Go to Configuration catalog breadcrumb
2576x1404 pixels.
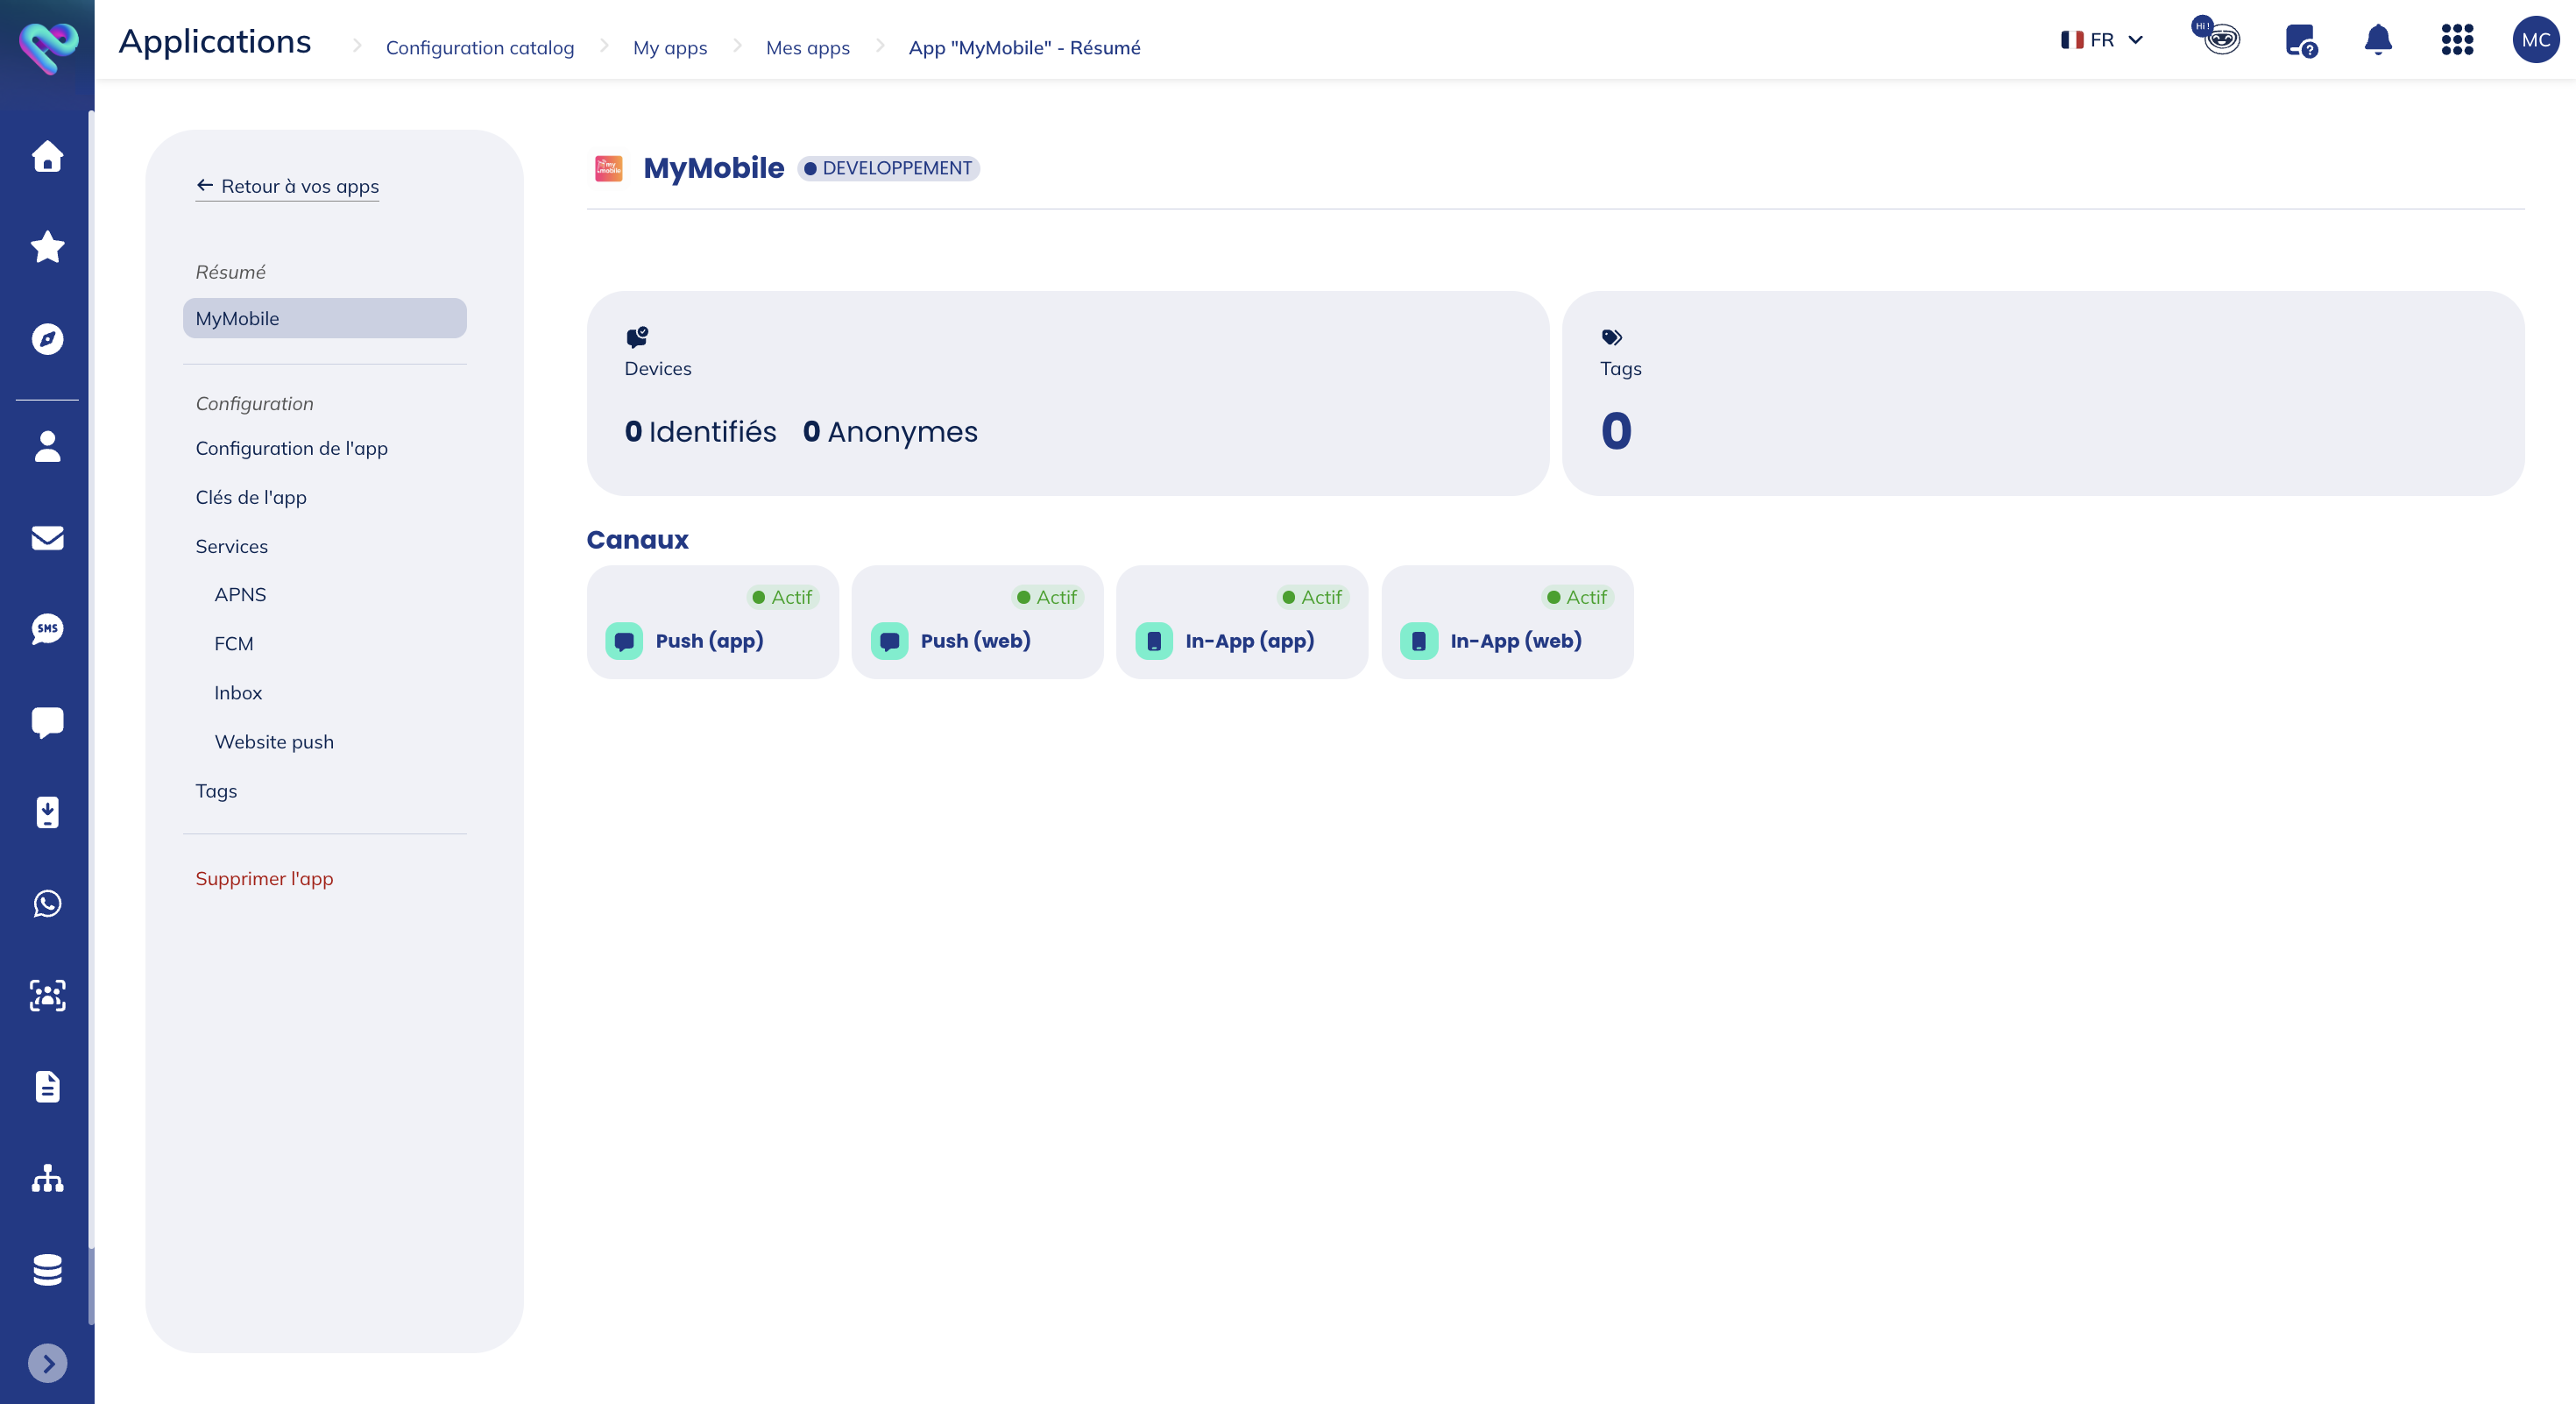[x=480, y=47]
